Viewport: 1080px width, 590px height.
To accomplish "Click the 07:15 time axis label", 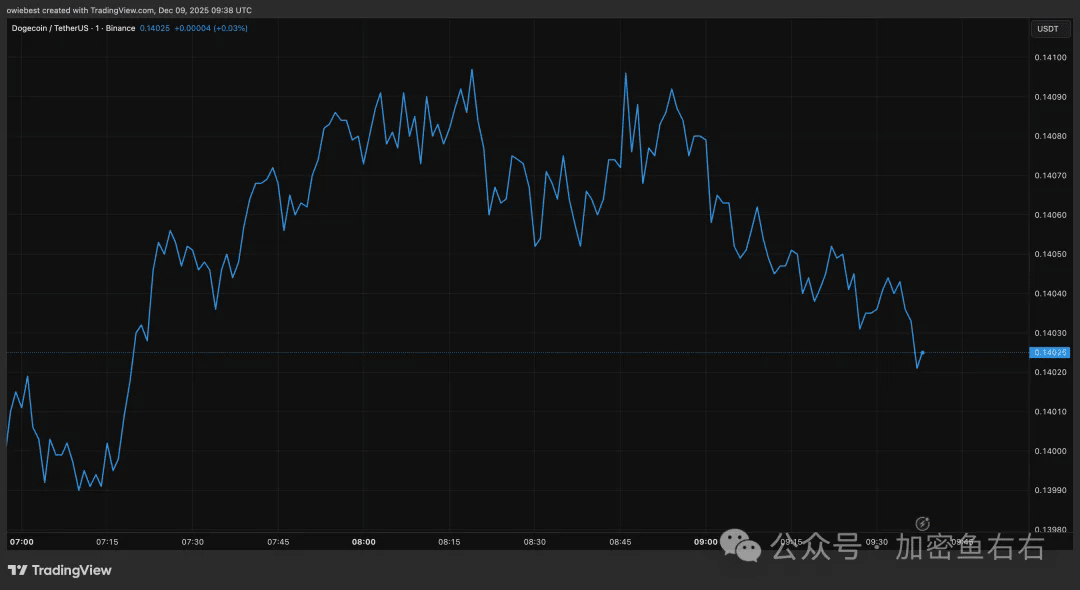I will tap(107, 542).
